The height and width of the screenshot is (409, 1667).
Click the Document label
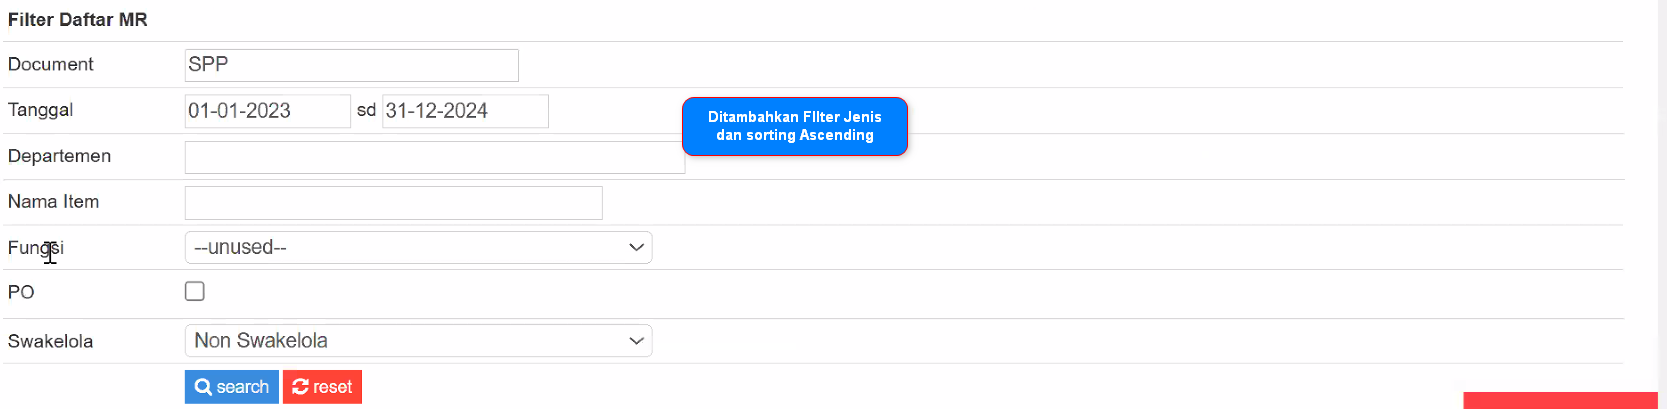(x=51, y=64)
